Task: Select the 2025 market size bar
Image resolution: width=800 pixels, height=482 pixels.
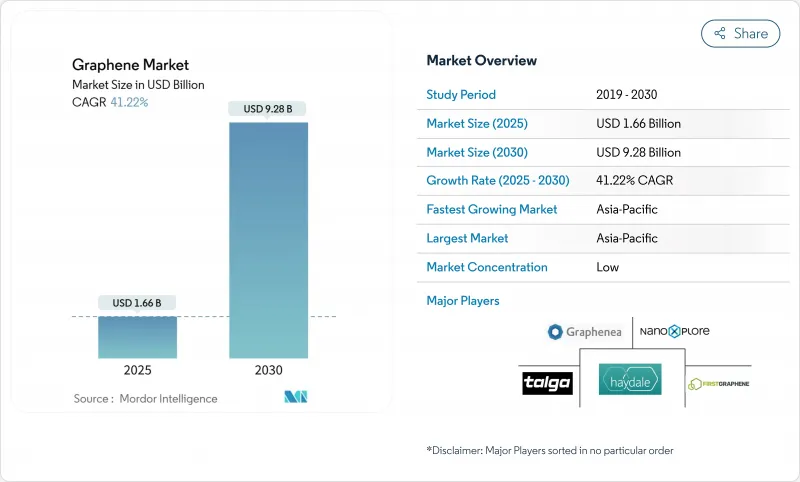Action: click(137, 337)
